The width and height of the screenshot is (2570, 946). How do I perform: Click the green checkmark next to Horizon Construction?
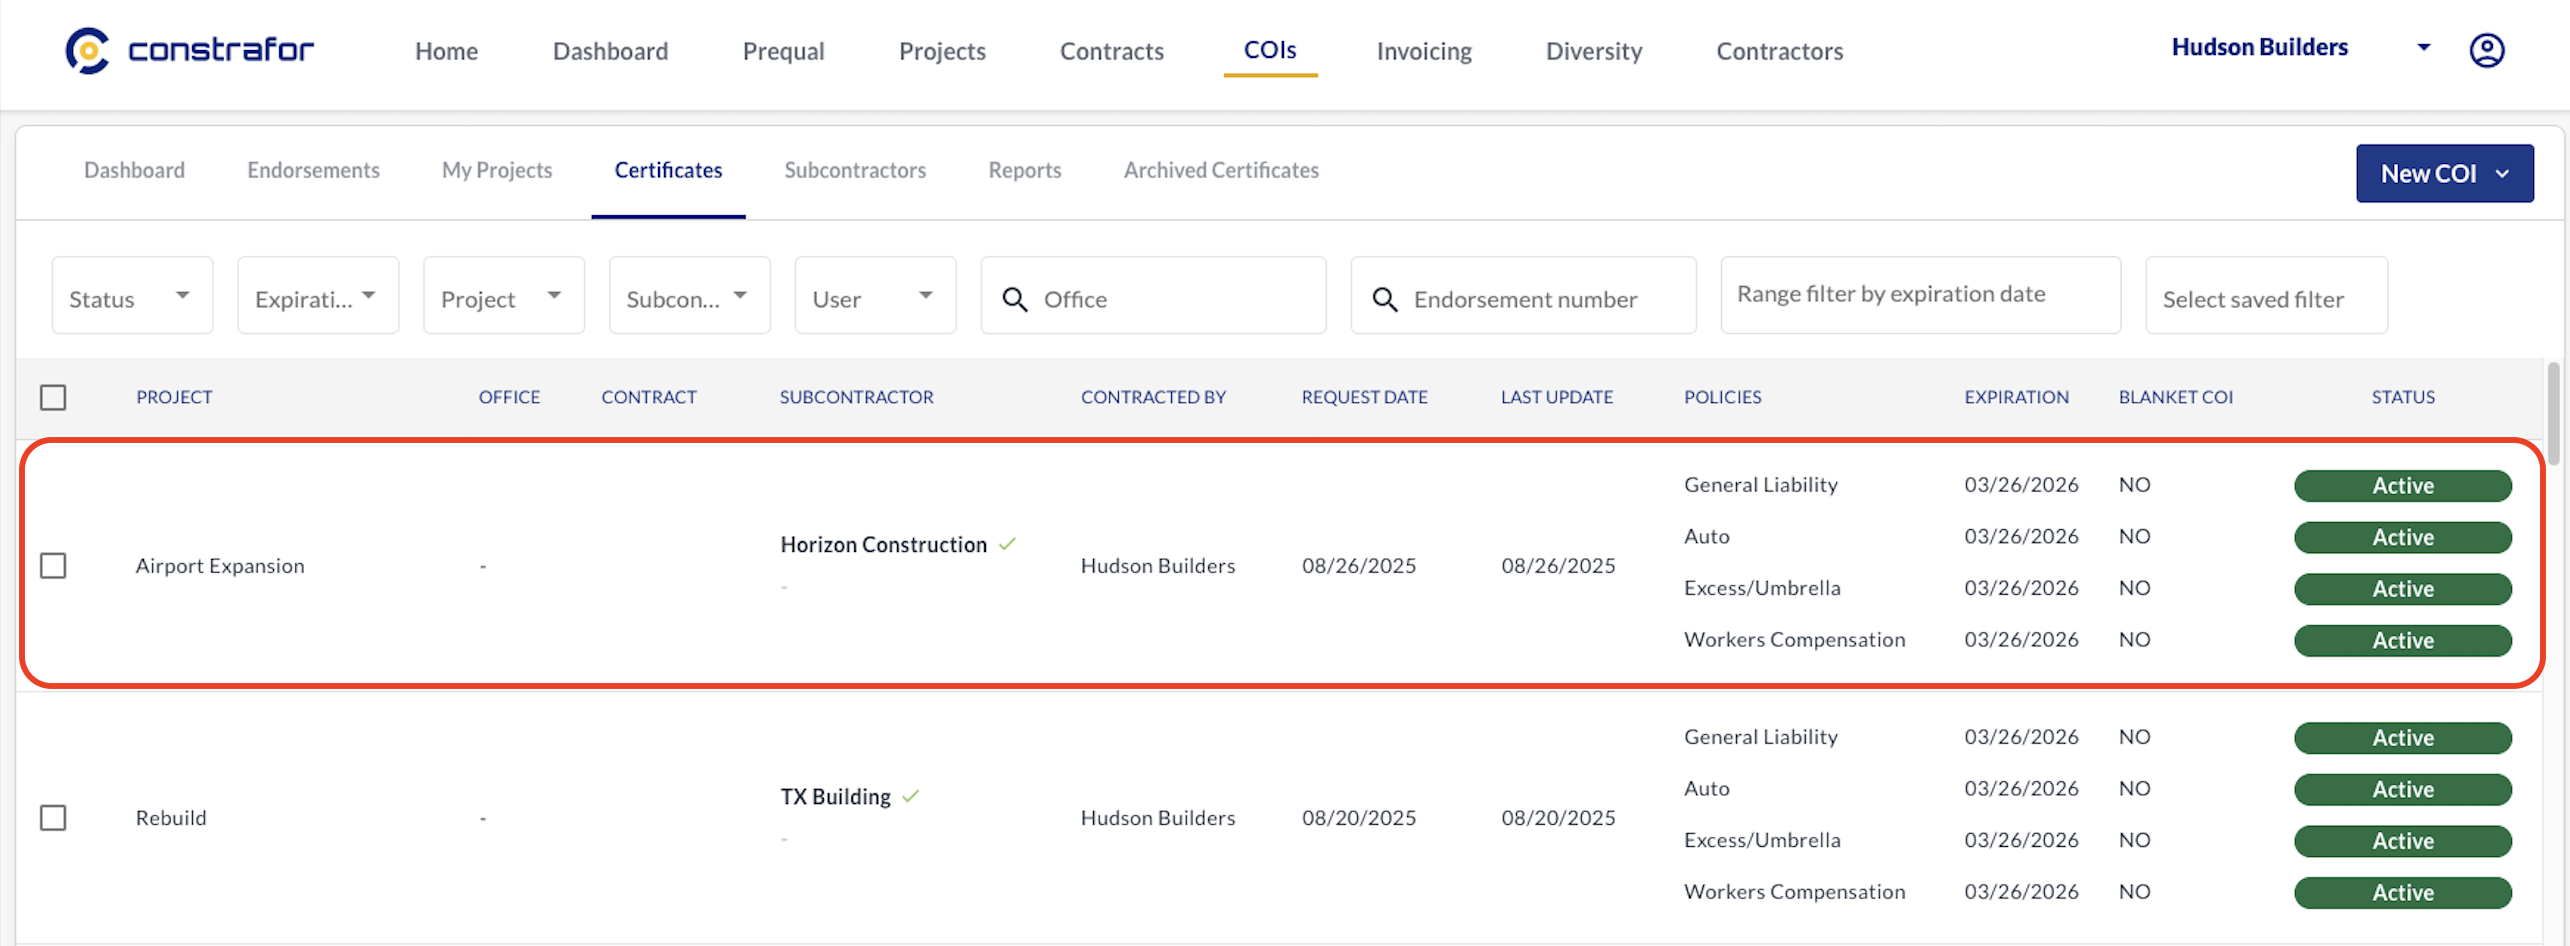tap(1007, 544)
